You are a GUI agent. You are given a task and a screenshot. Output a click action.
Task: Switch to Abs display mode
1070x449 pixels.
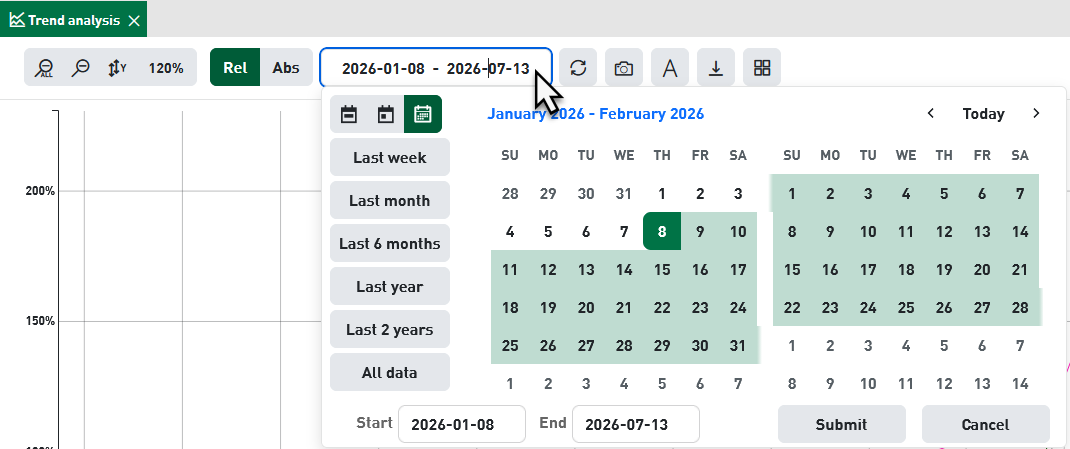tap(286, 68)
